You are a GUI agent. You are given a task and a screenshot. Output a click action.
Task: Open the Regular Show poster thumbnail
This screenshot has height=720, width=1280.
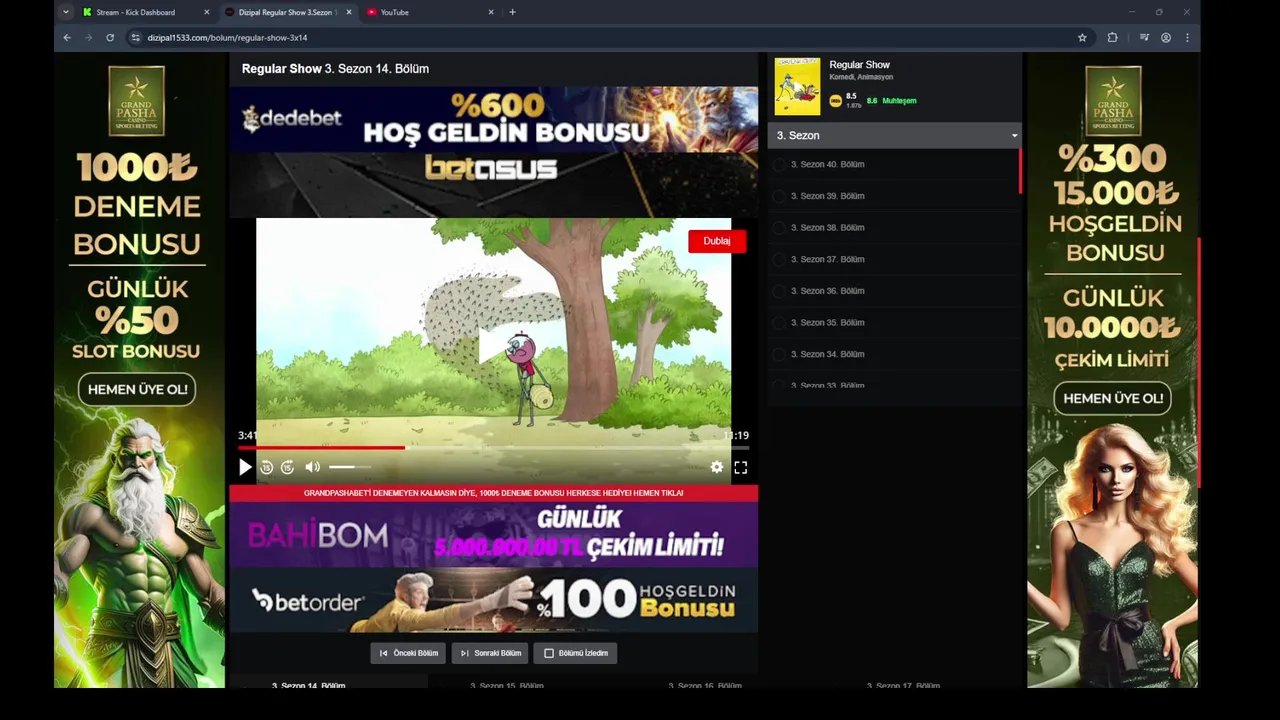pos(797,86)
